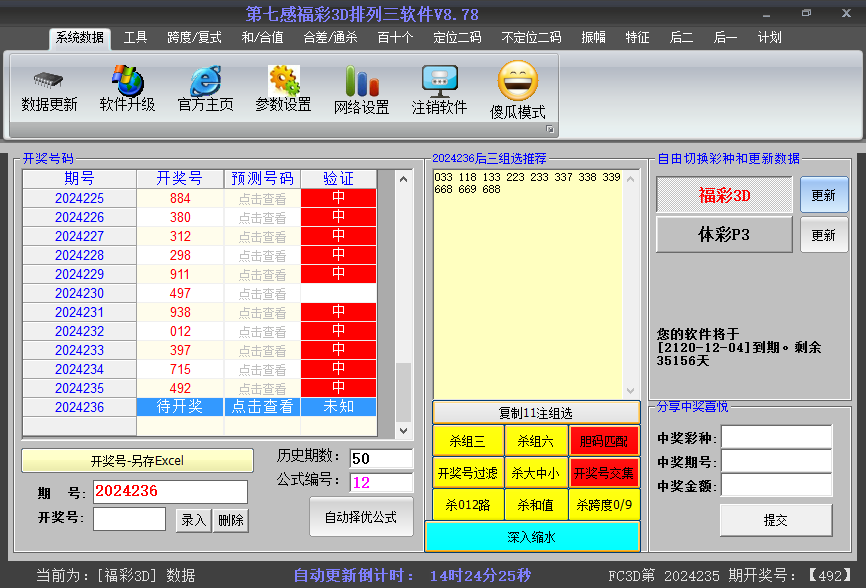Click the 待开奖 cell
Image resolution: width=866 pixels, height=588 pixels.
pyautogui.click(x=180, y=407)
